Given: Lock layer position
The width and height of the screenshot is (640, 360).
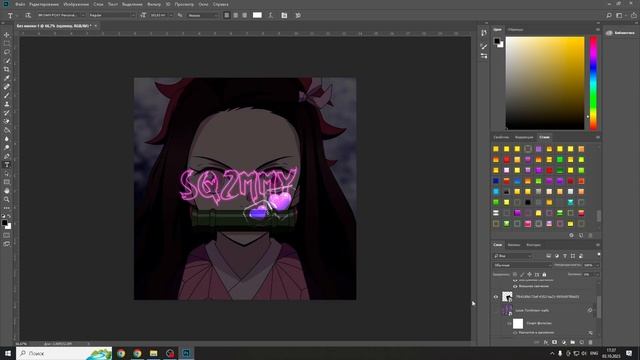Looking at the screenshot, I should click(529, 275).
